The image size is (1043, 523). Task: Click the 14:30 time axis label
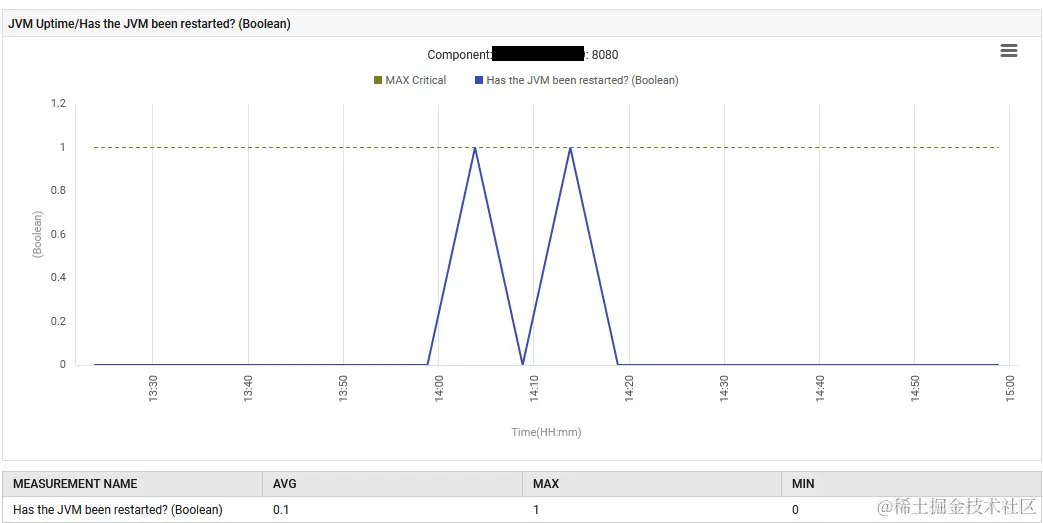pyautogui.click(x=724, y=389)
